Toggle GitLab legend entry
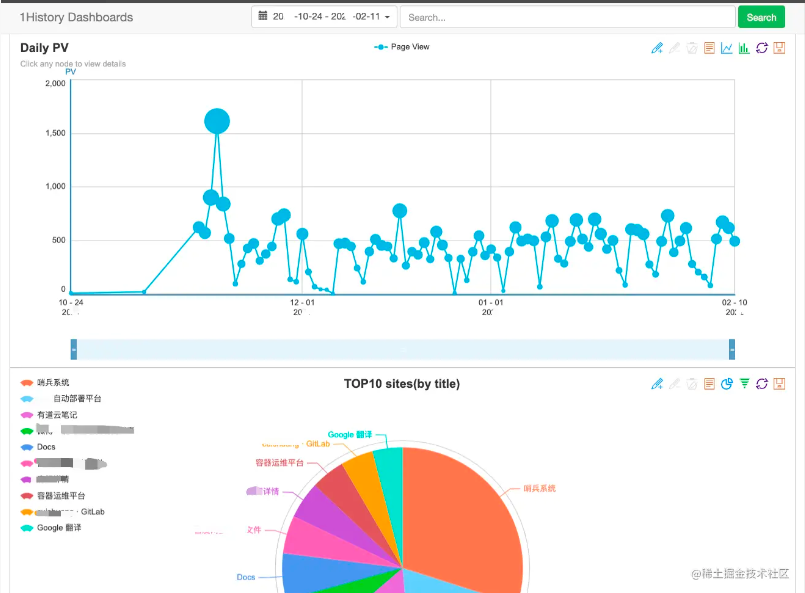805x593 pixels. (62, 512)
